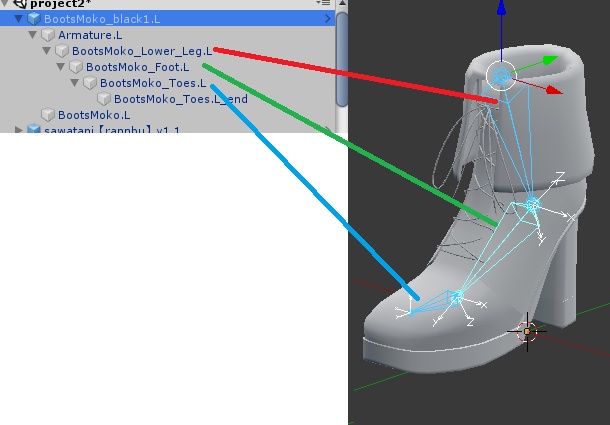The image size is (610, 425).
Task: Click the cube icon beside BootsMoko_Toes.L_end
Action: click(104, 99)
